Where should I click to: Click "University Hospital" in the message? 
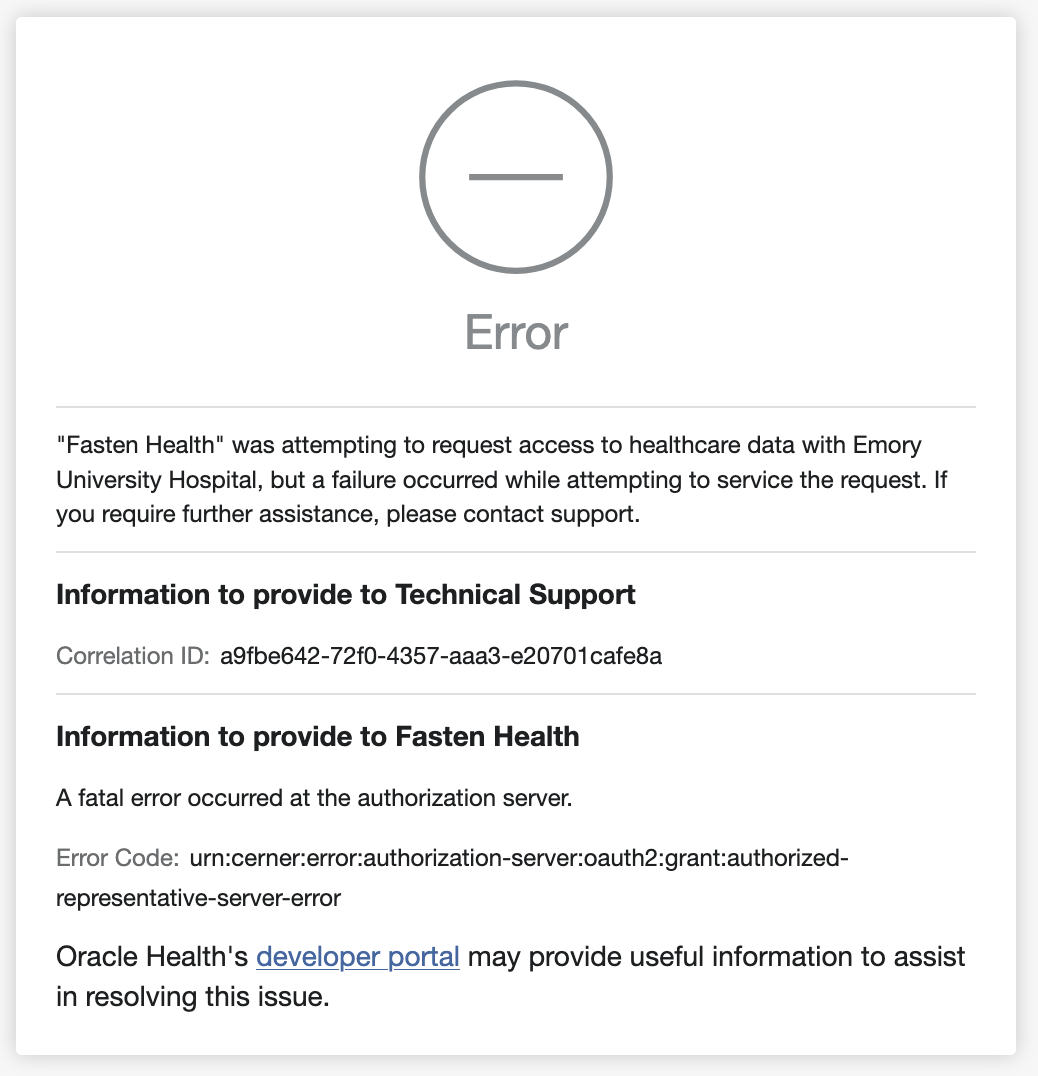pos(159,479)
